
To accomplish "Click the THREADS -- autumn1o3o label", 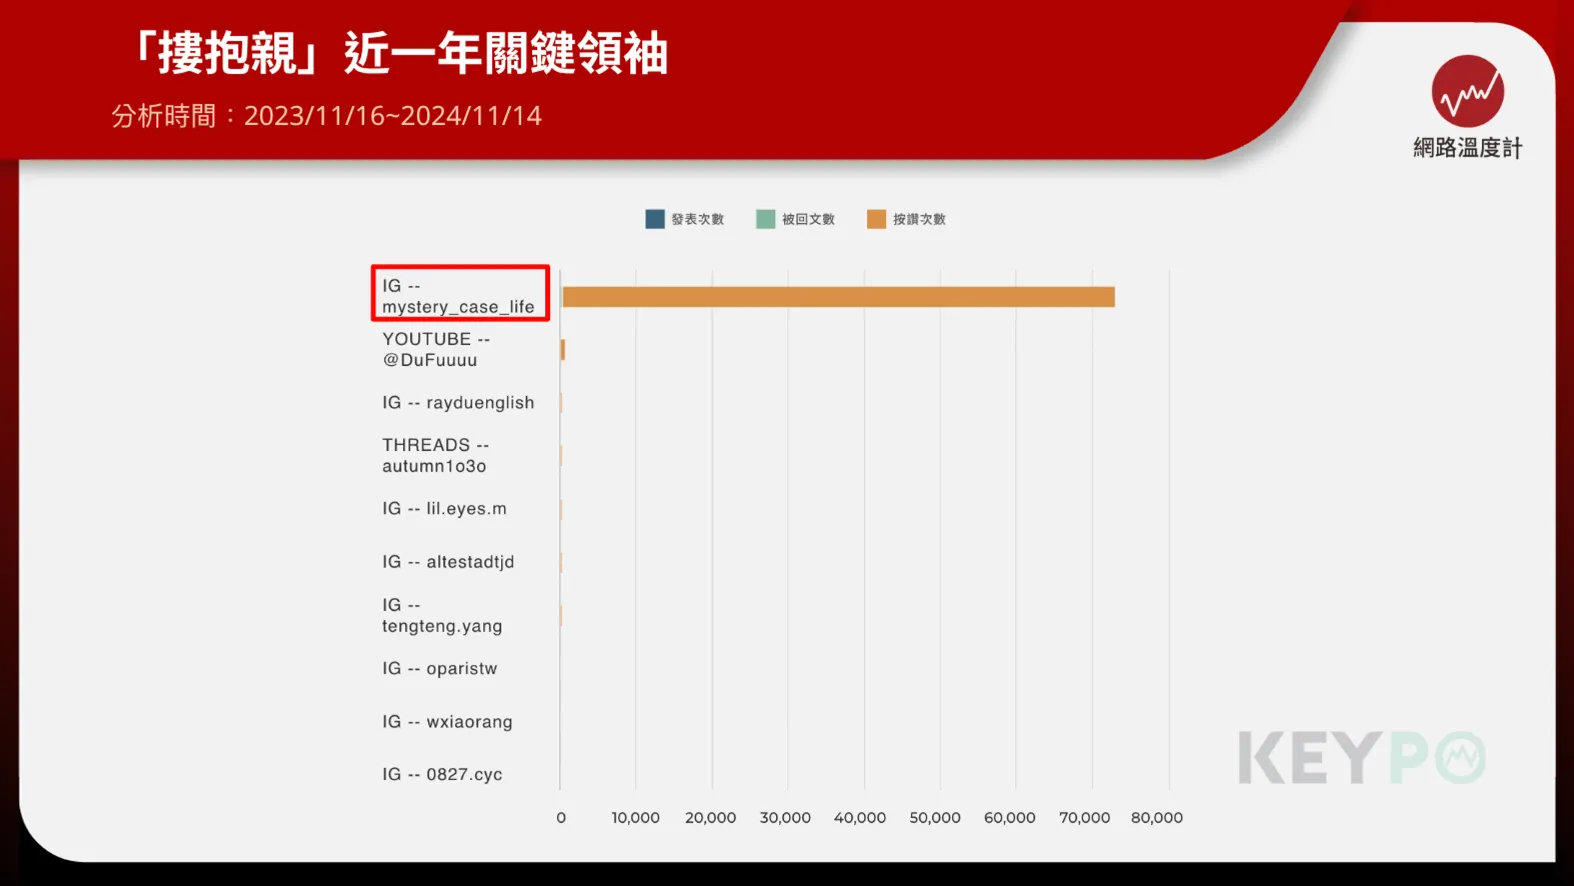I will tap(435, 455).
